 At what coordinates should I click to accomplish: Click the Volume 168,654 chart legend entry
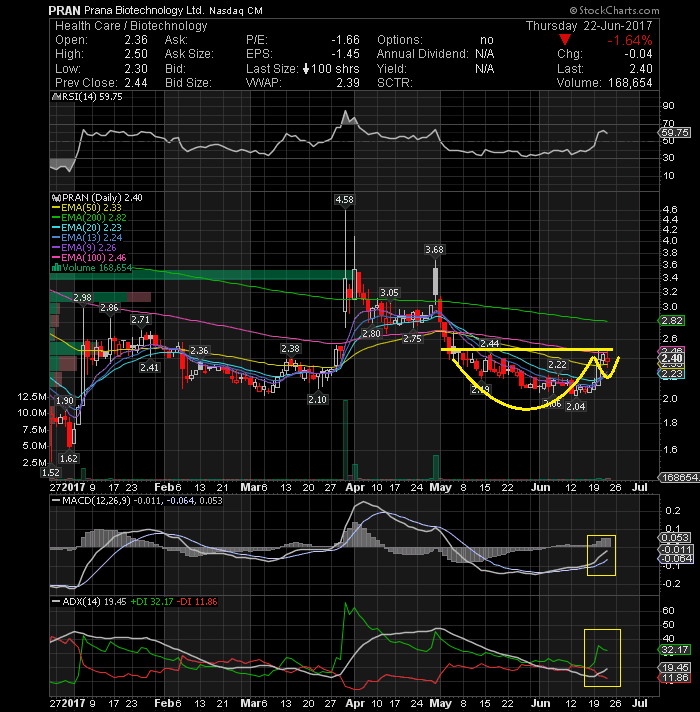pyautogui.click(x=97, y=267)
